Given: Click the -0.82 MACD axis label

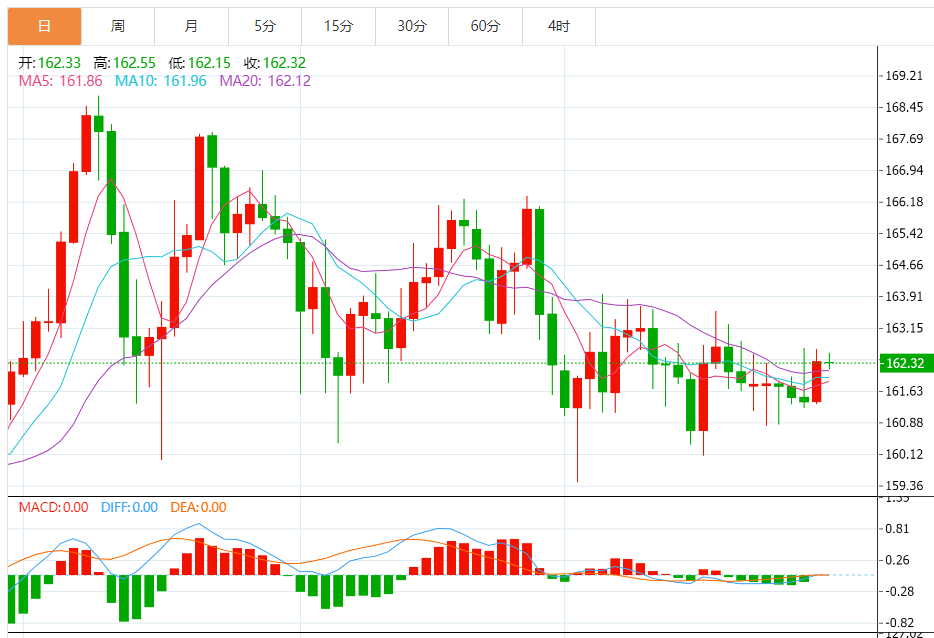Looking at the screenshot, I should click(899, 623).
